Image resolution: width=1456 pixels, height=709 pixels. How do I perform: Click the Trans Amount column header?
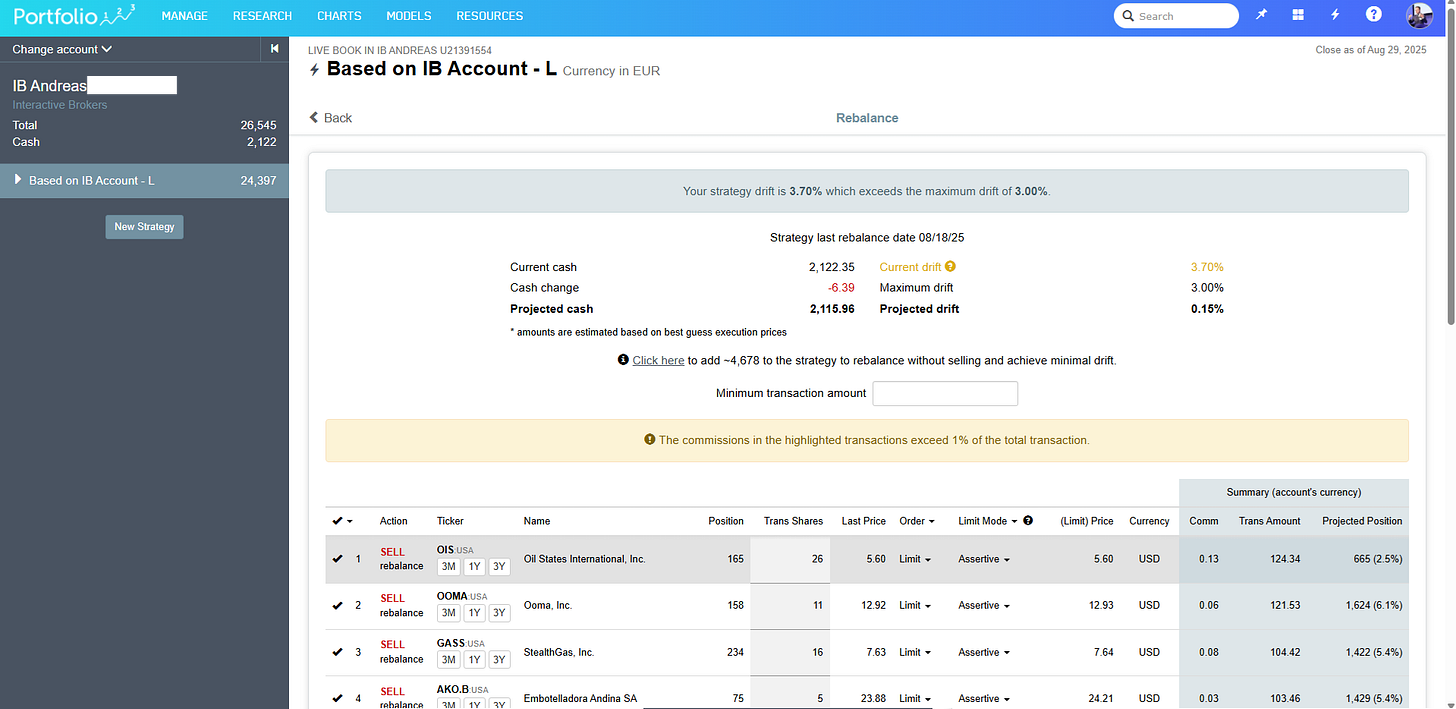pyautogui.click(x=1269, y=521)
